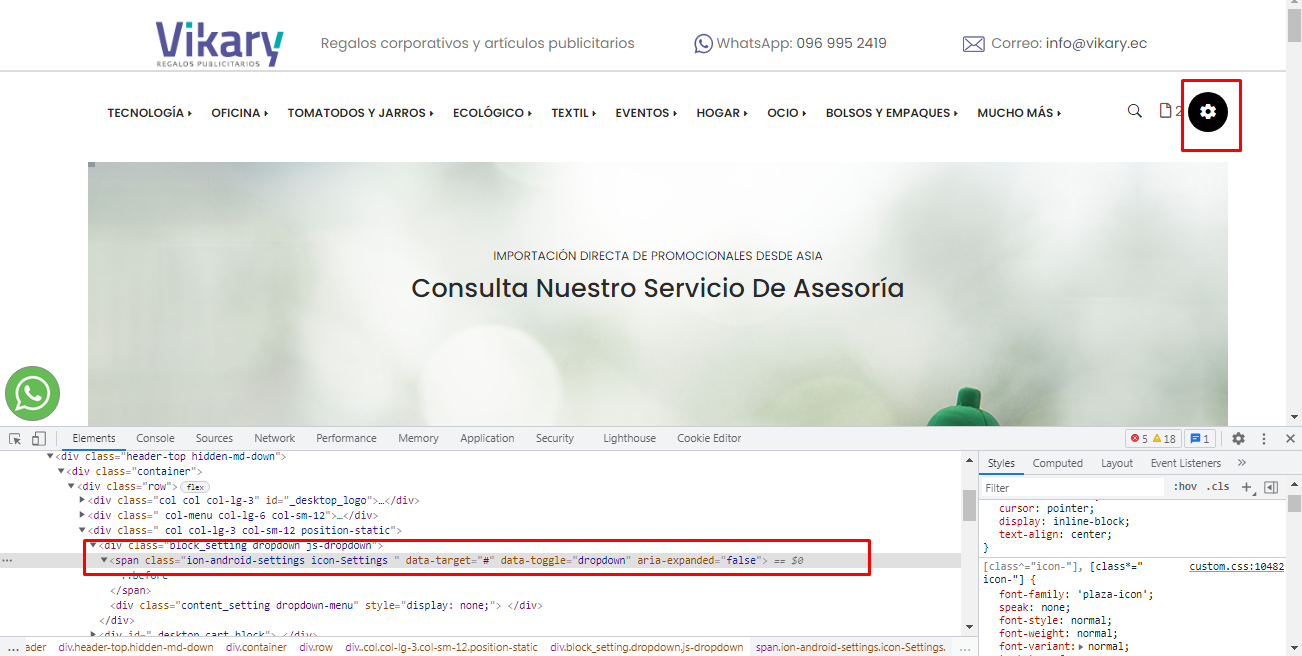The height and width of the screenshot is (656, 1302).
Task: Switch to the Sources tab
Action: coord(214,438)
